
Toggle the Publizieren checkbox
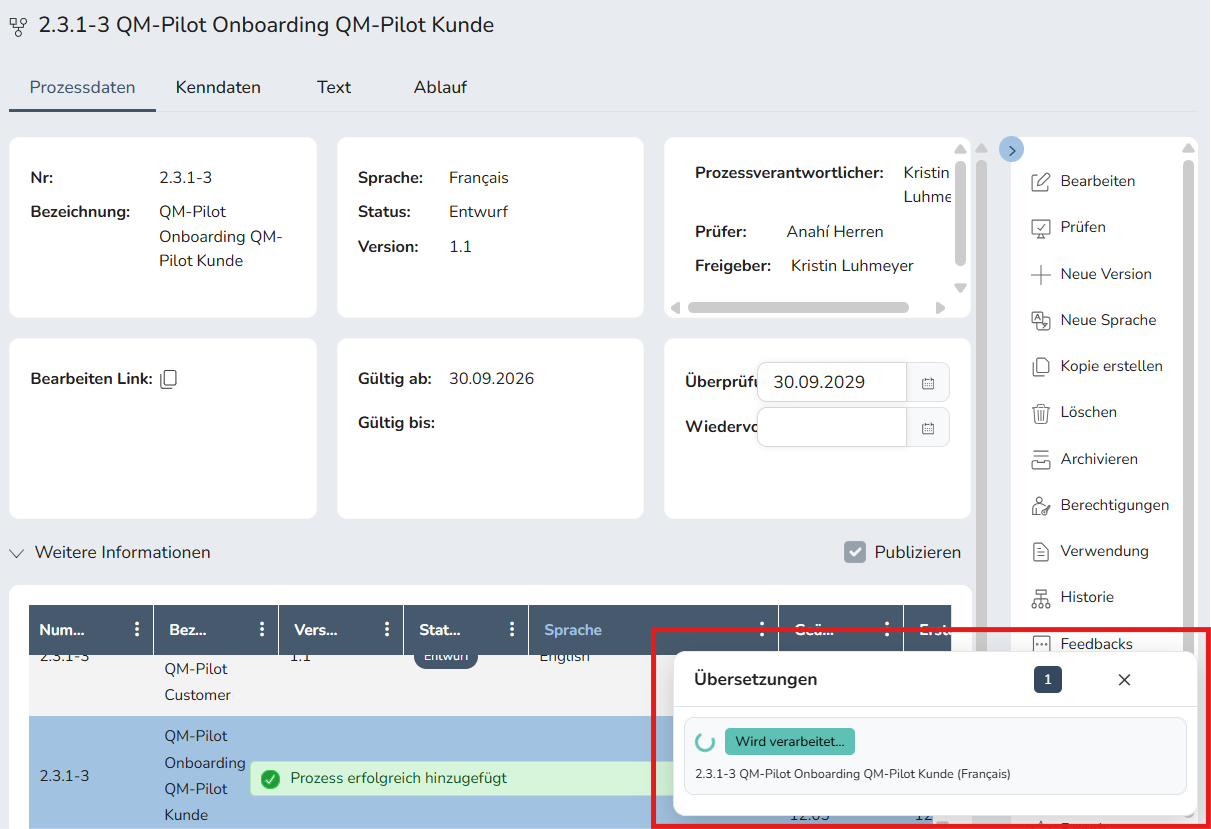854,552
